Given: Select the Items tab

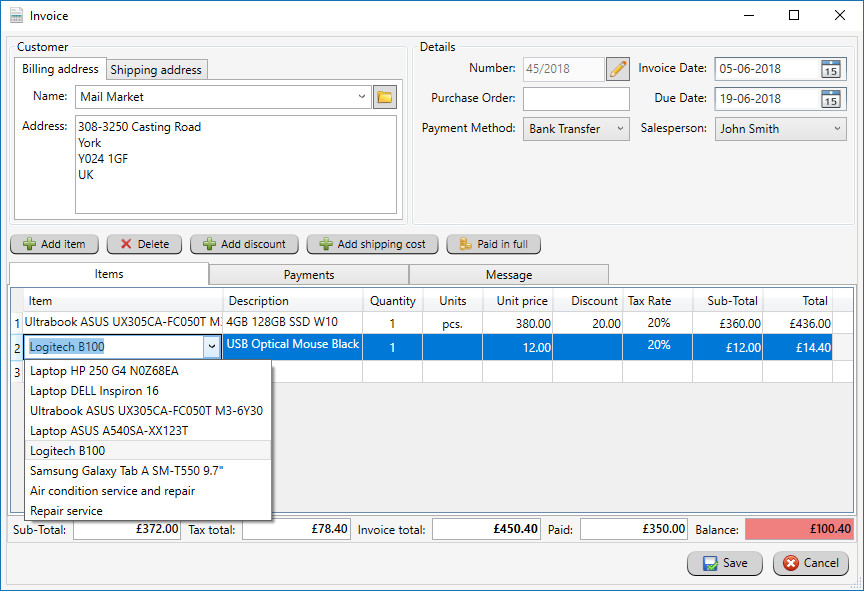Looking at the screenshot, I should coord(109,274).
